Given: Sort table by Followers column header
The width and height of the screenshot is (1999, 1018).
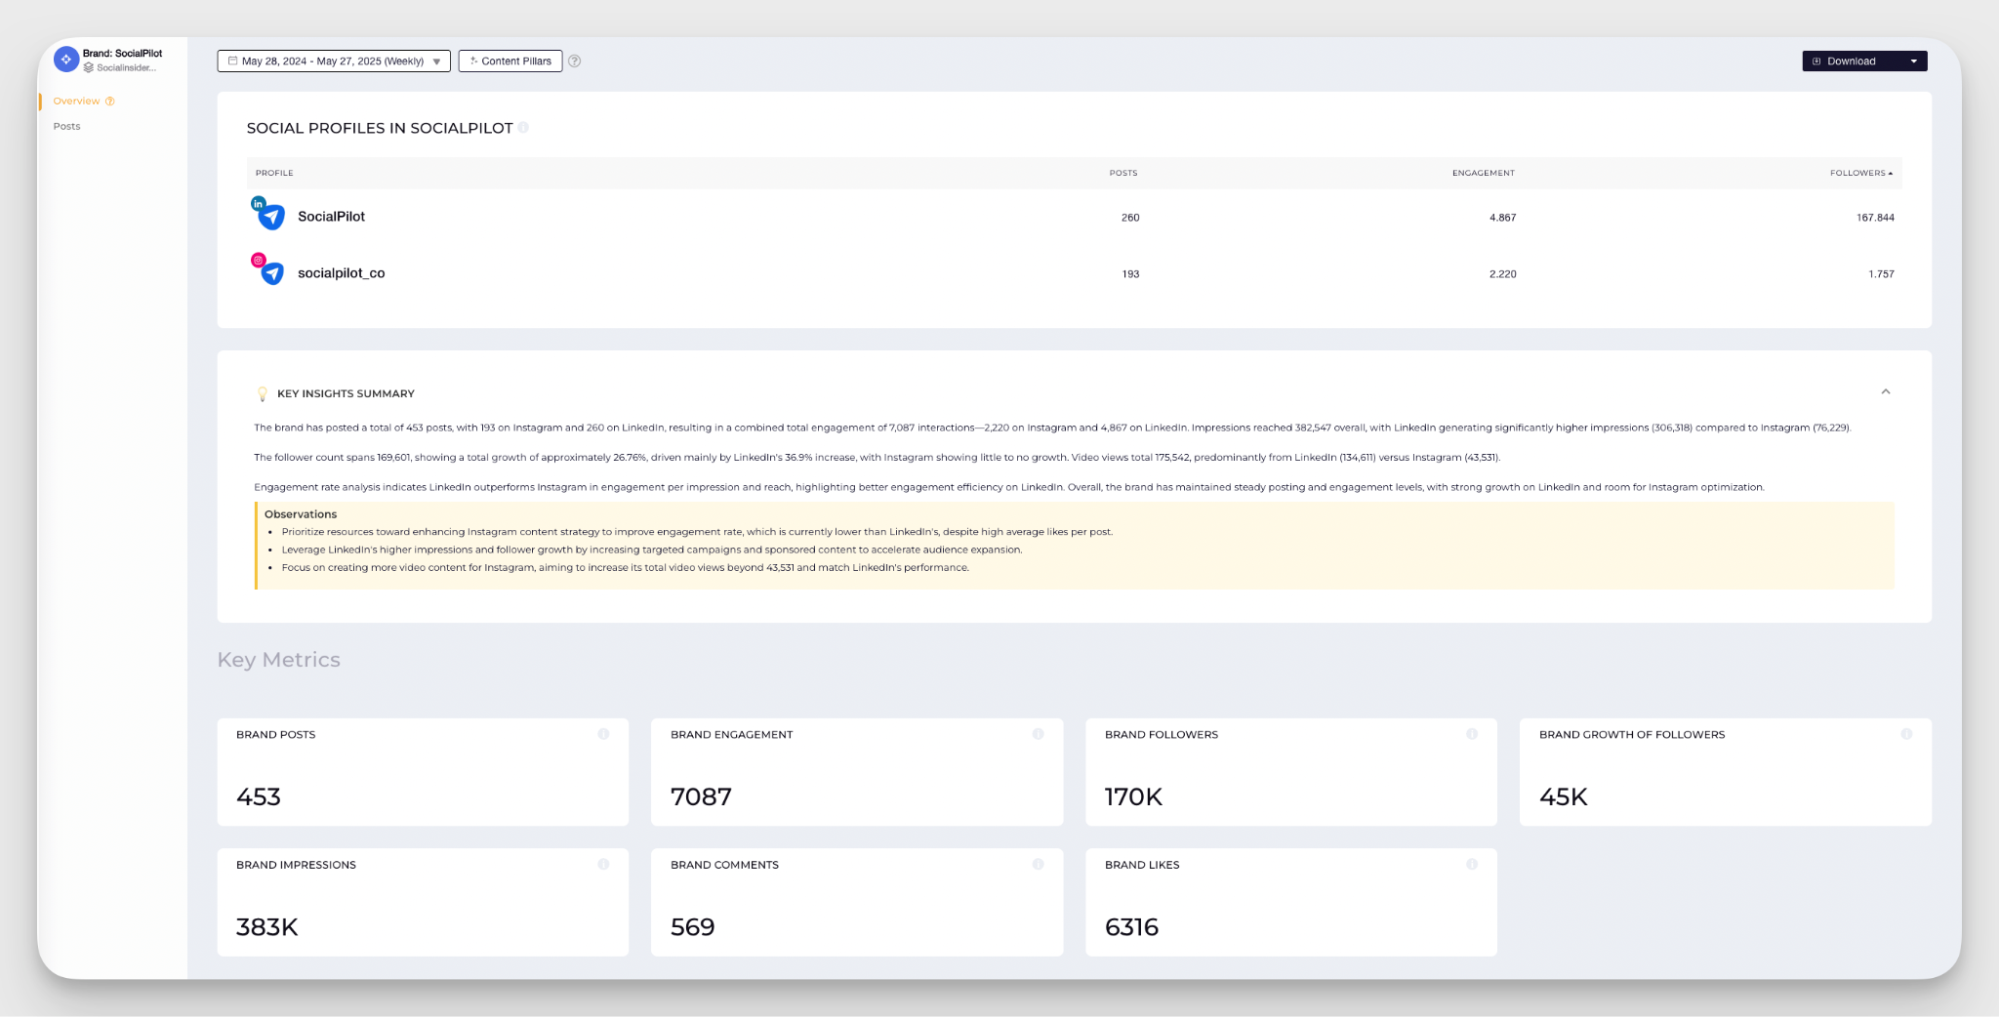Looking at the screenshot, I should pos(1860,173).
